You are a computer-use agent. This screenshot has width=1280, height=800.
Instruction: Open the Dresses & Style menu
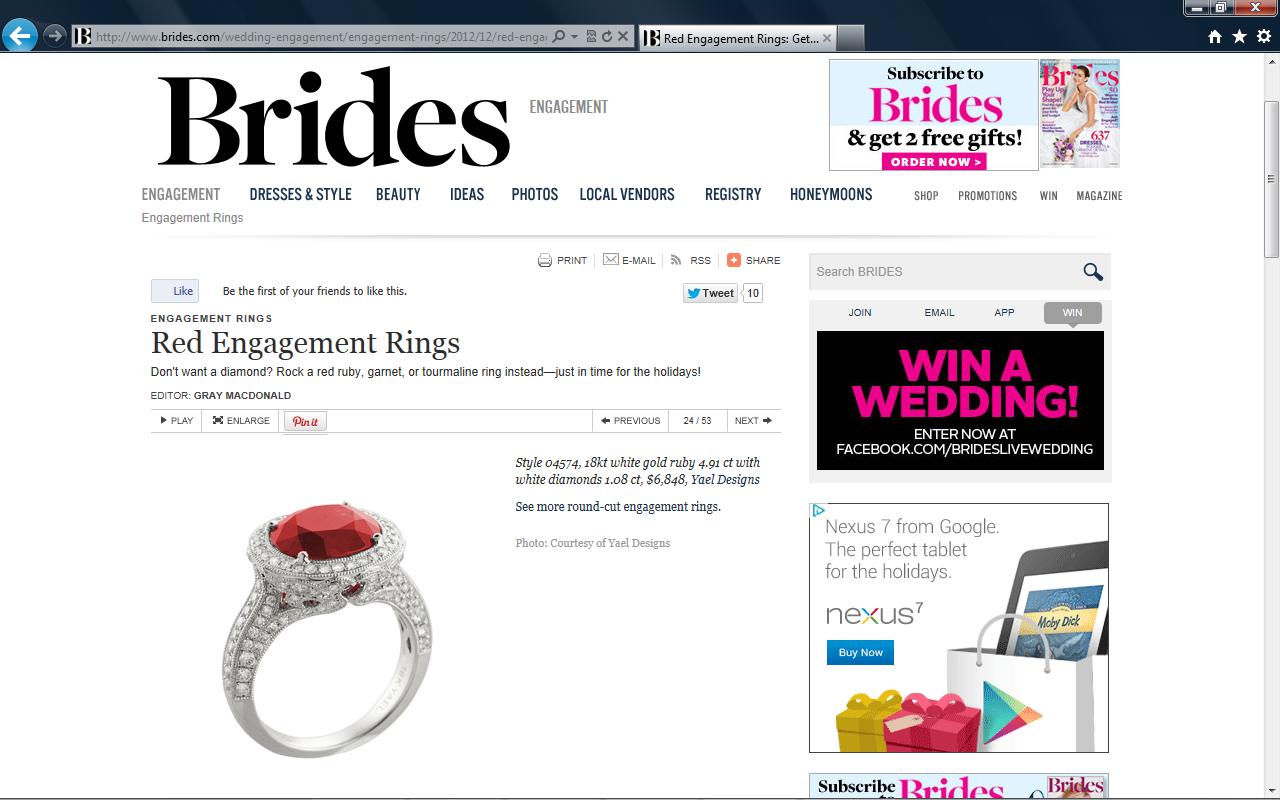tap(301, 194)
